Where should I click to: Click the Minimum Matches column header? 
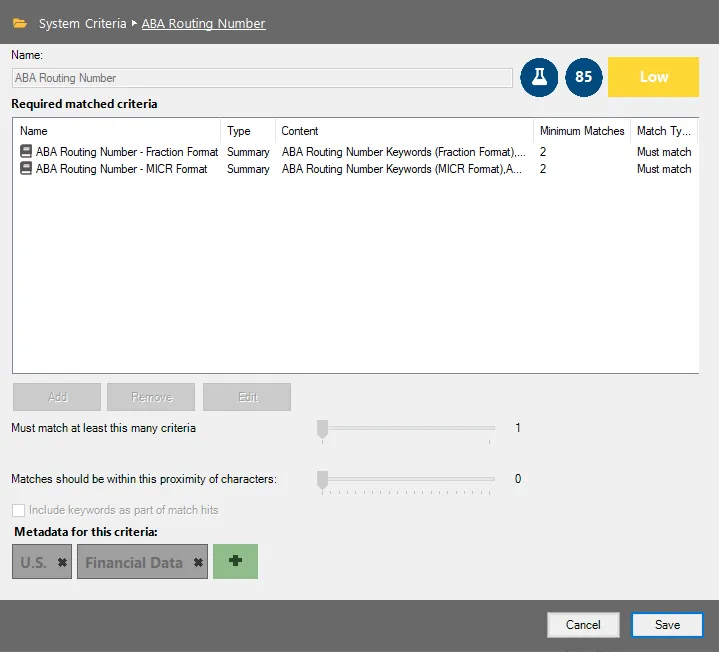click(582, 131)
